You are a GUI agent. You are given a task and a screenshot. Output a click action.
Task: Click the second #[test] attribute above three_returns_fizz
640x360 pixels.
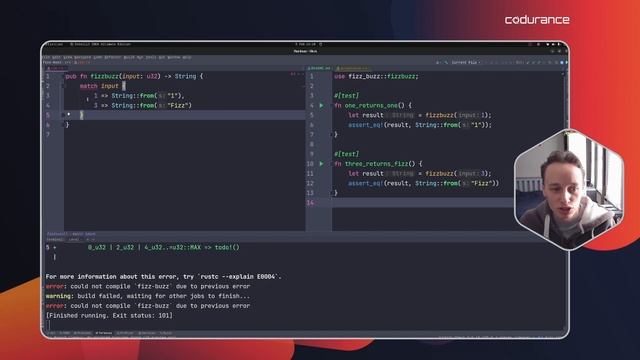point(347,154)
